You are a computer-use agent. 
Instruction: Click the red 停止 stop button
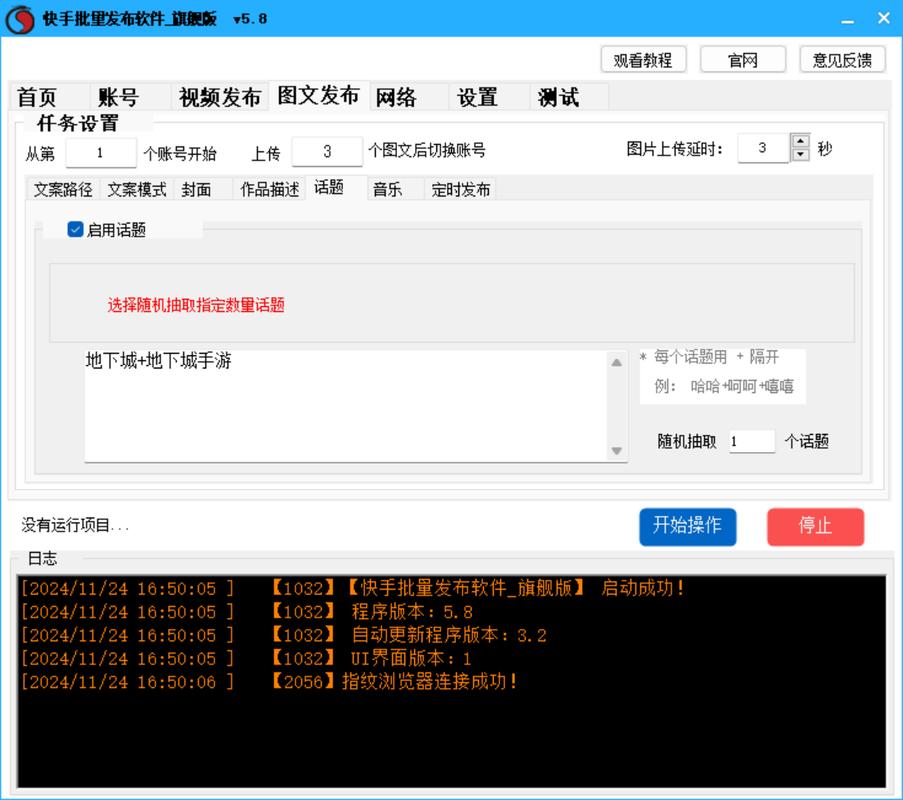(x=815, y=526)
